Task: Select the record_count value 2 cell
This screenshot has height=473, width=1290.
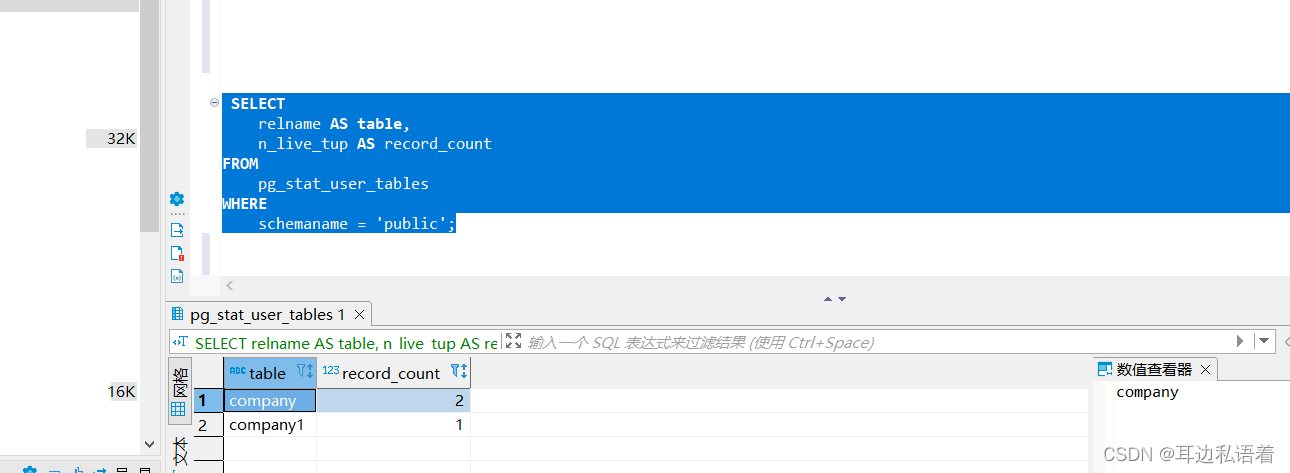Action: (393, 401)
